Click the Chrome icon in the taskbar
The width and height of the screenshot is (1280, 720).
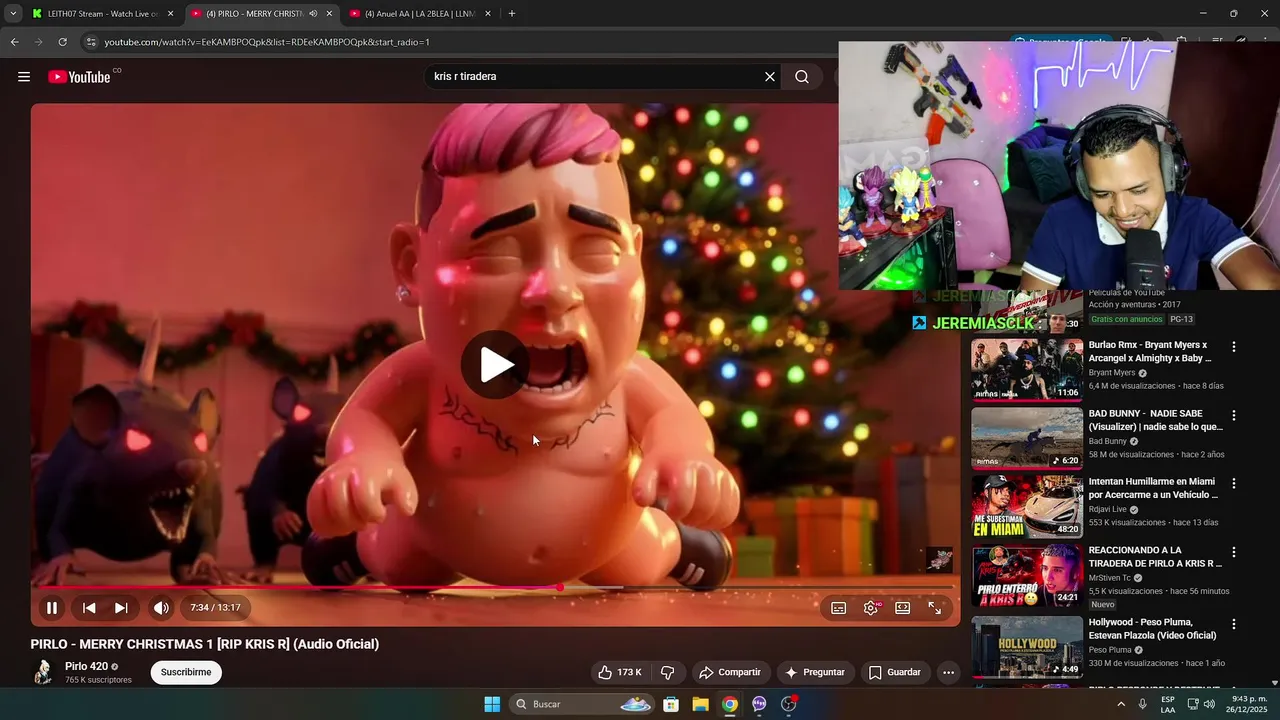click(730, 704)
